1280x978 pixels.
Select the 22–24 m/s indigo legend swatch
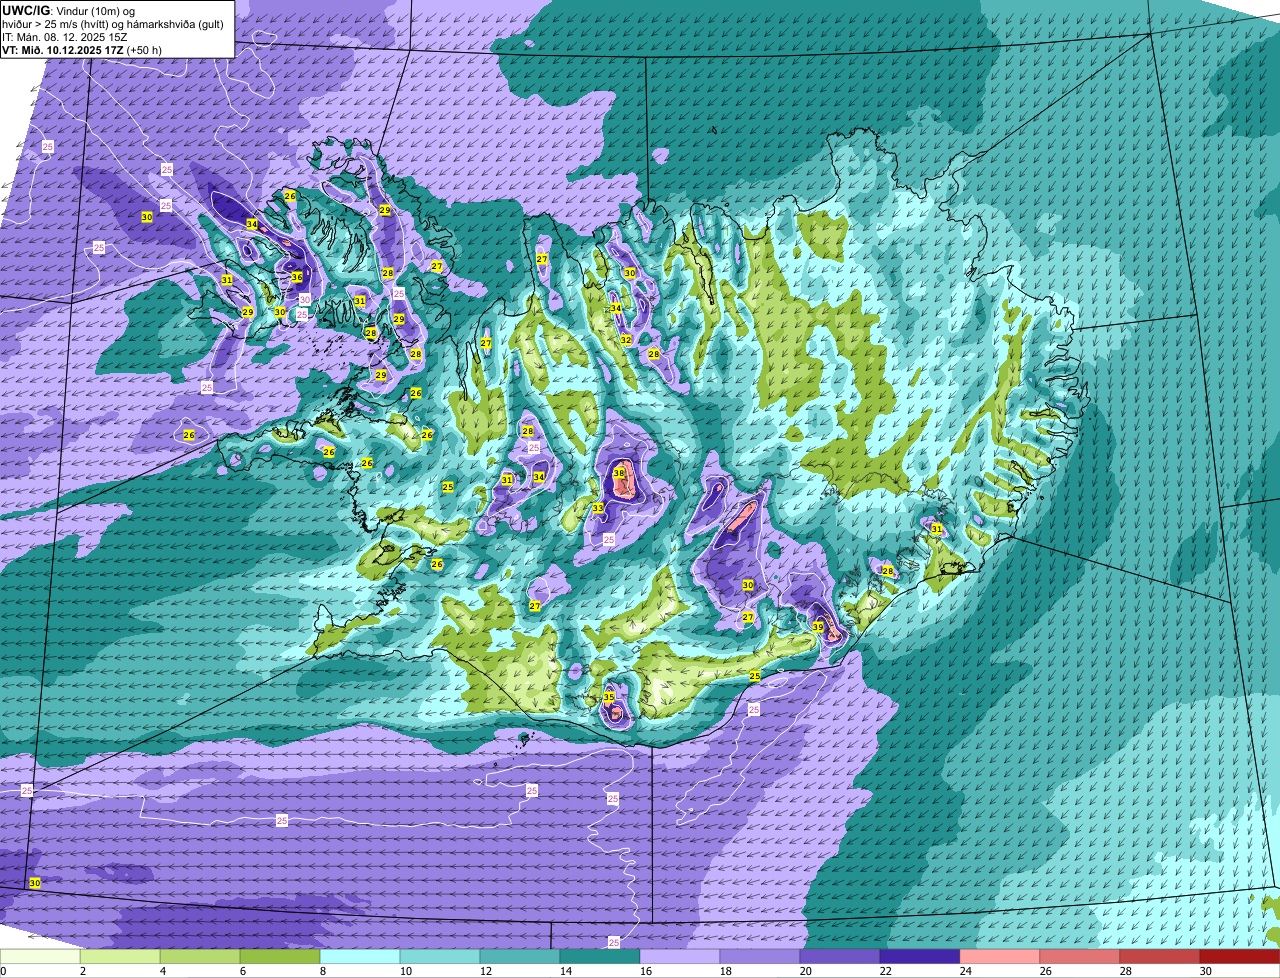(920, 957)
